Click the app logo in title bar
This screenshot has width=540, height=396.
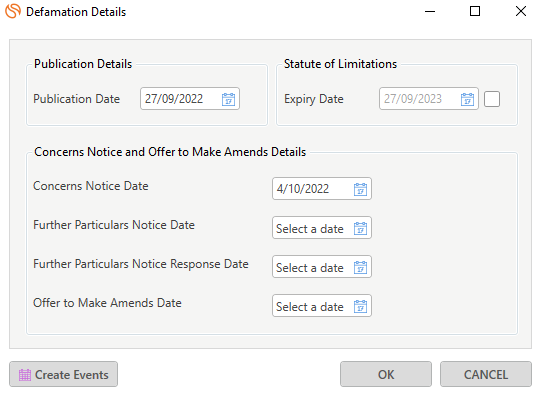point(13,11)
